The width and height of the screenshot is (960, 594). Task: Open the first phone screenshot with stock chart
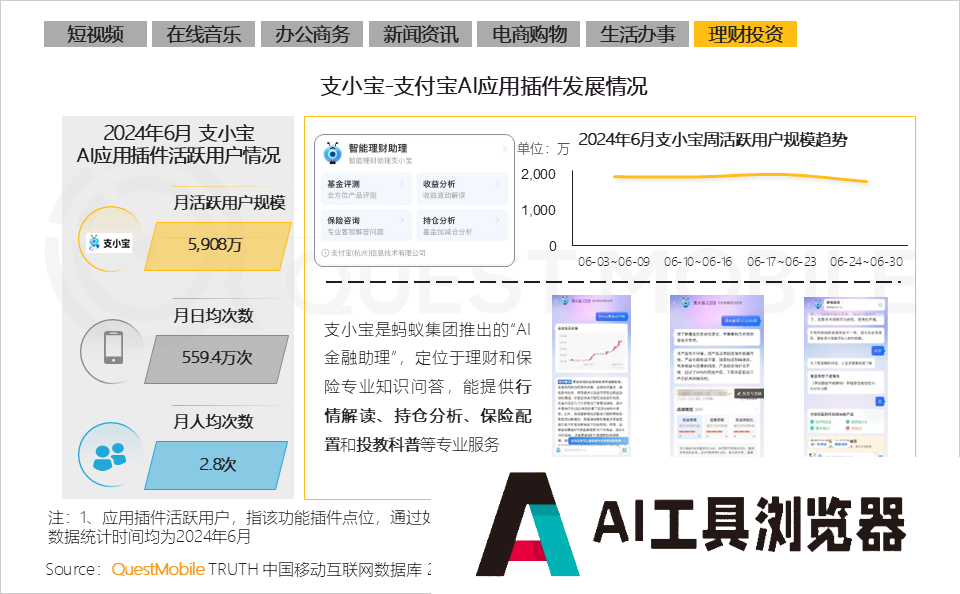coord(591,375)
